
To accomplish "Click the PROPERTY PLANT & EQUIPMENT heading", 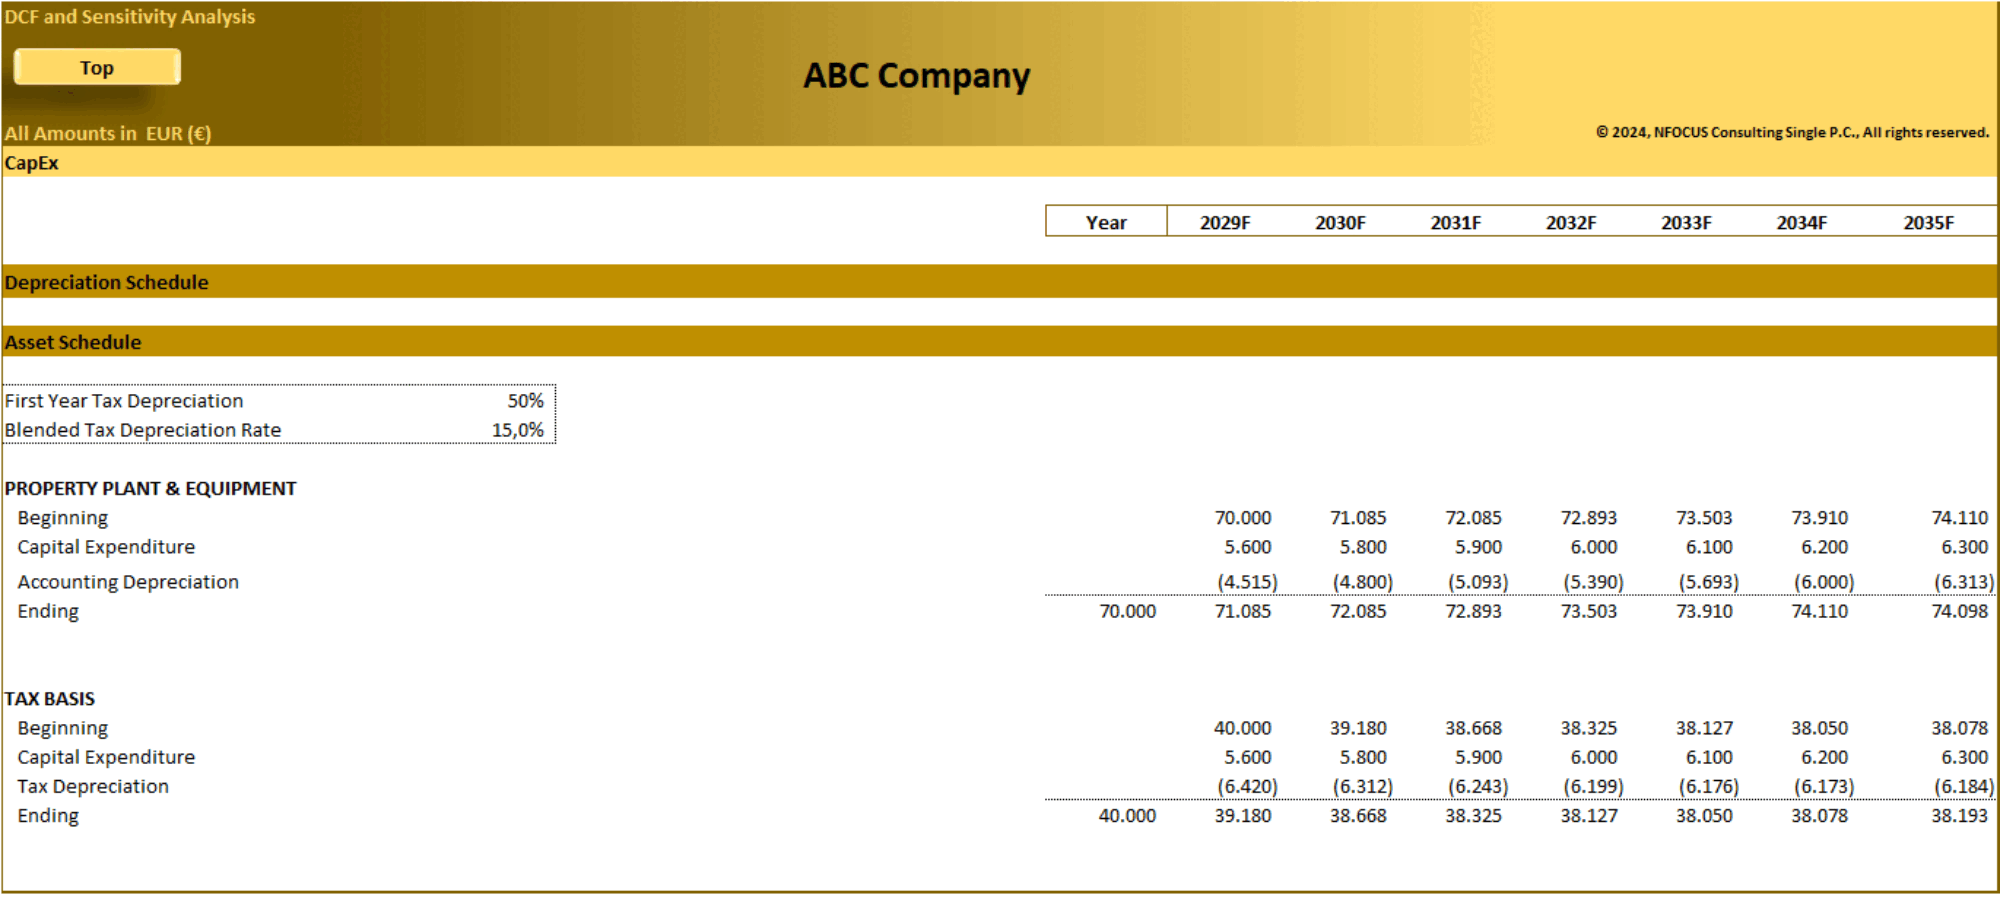I will [151, 489].
